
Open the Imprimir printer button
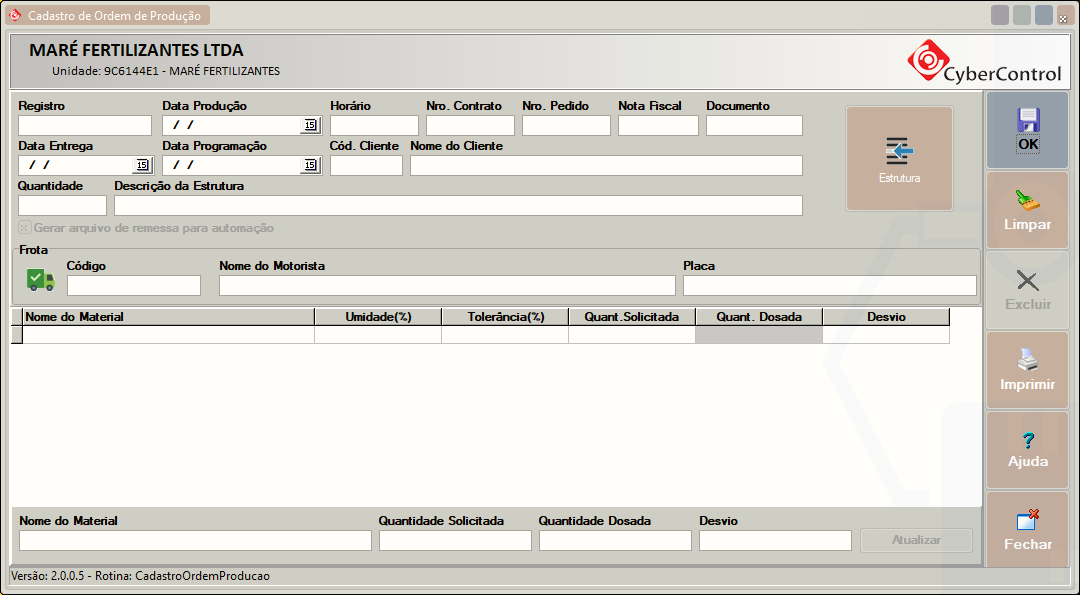[x=1027, y=370]
